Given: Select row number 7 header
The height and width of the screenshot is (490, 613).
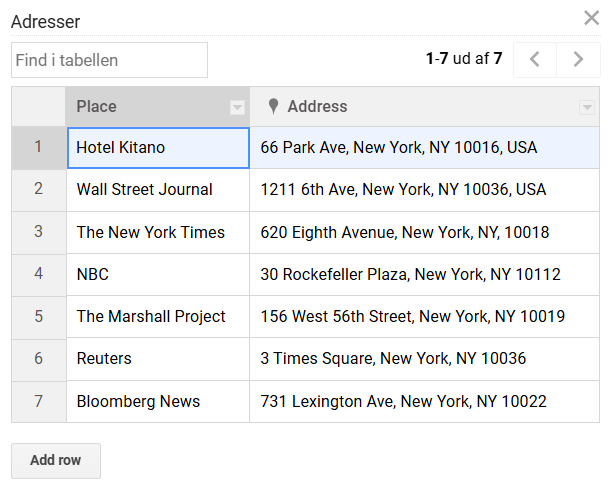Looking at the screenshot, I should point(38,402).
